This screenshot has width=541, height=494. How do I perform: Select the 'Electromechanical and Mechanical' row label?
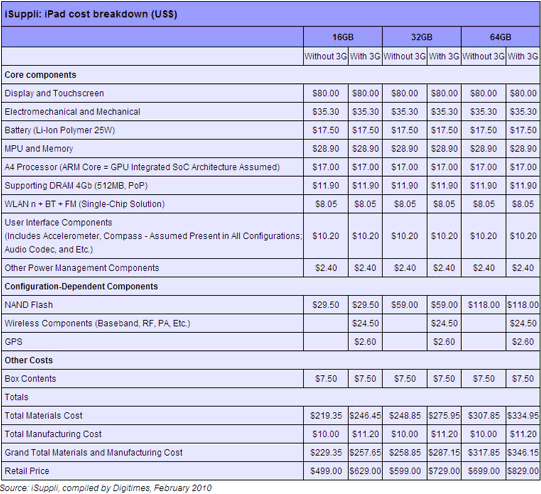point(72,112)
